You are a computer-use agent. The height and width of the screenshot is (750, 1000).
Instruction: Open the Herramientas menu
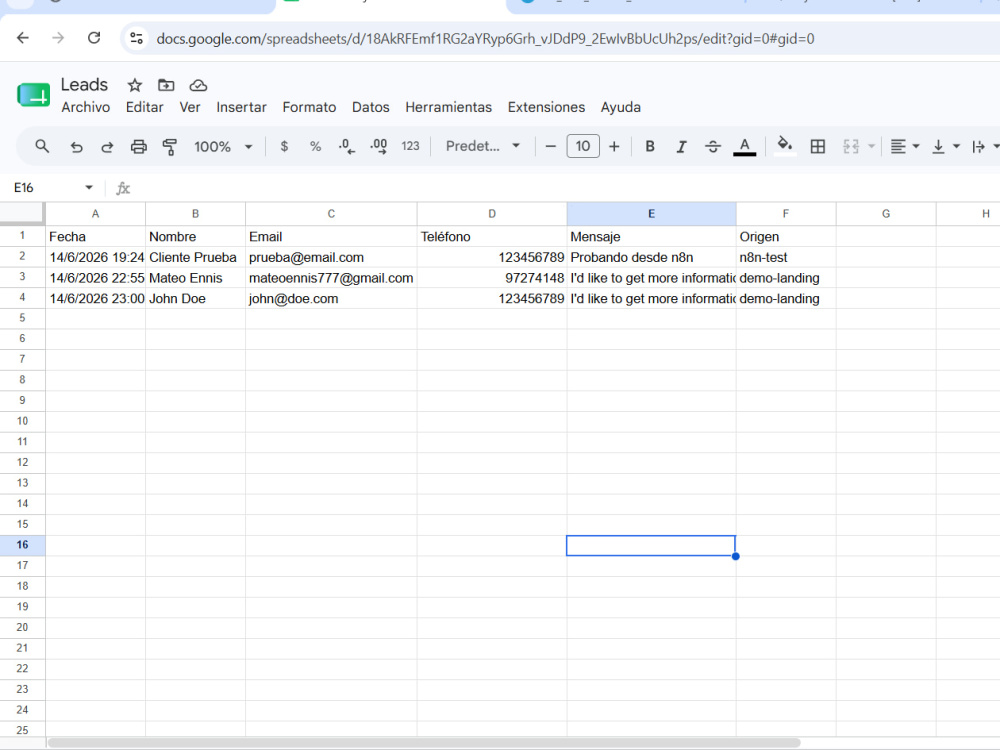(x=448, y=107)
